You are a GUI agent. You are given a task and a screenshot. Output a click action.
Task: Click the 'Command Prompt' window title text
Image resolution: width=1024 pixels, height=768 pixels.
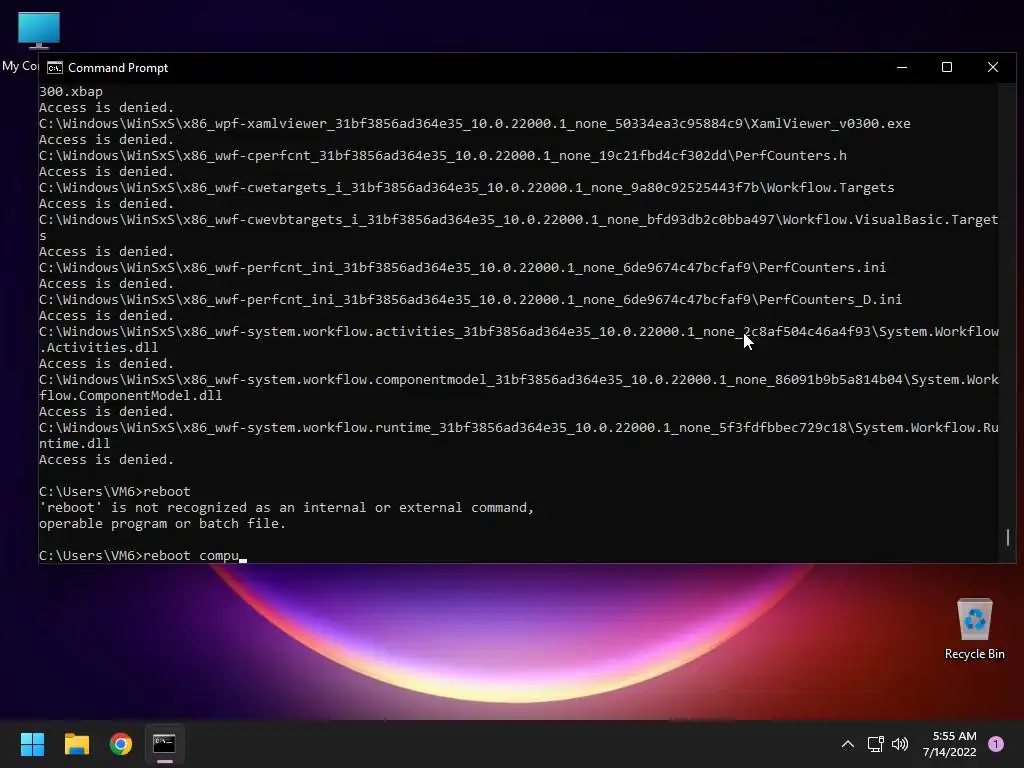[118, 68]
